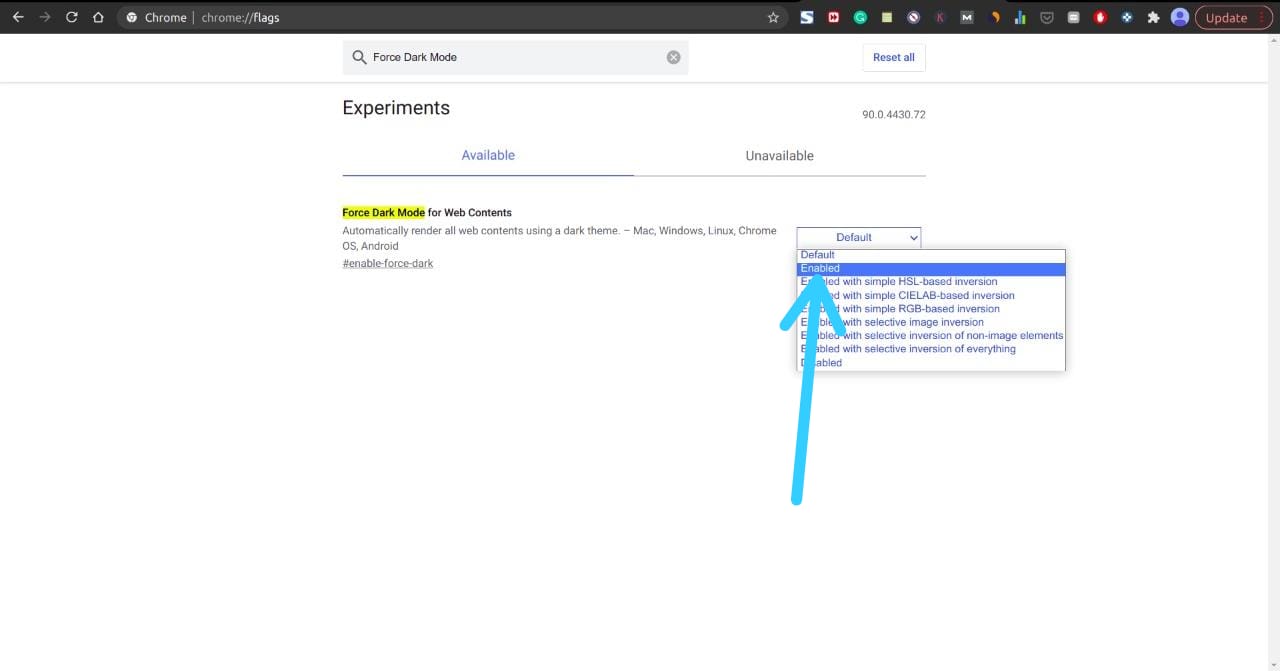Open the Extensions puzzle-piece menu

click(1153, 17)
